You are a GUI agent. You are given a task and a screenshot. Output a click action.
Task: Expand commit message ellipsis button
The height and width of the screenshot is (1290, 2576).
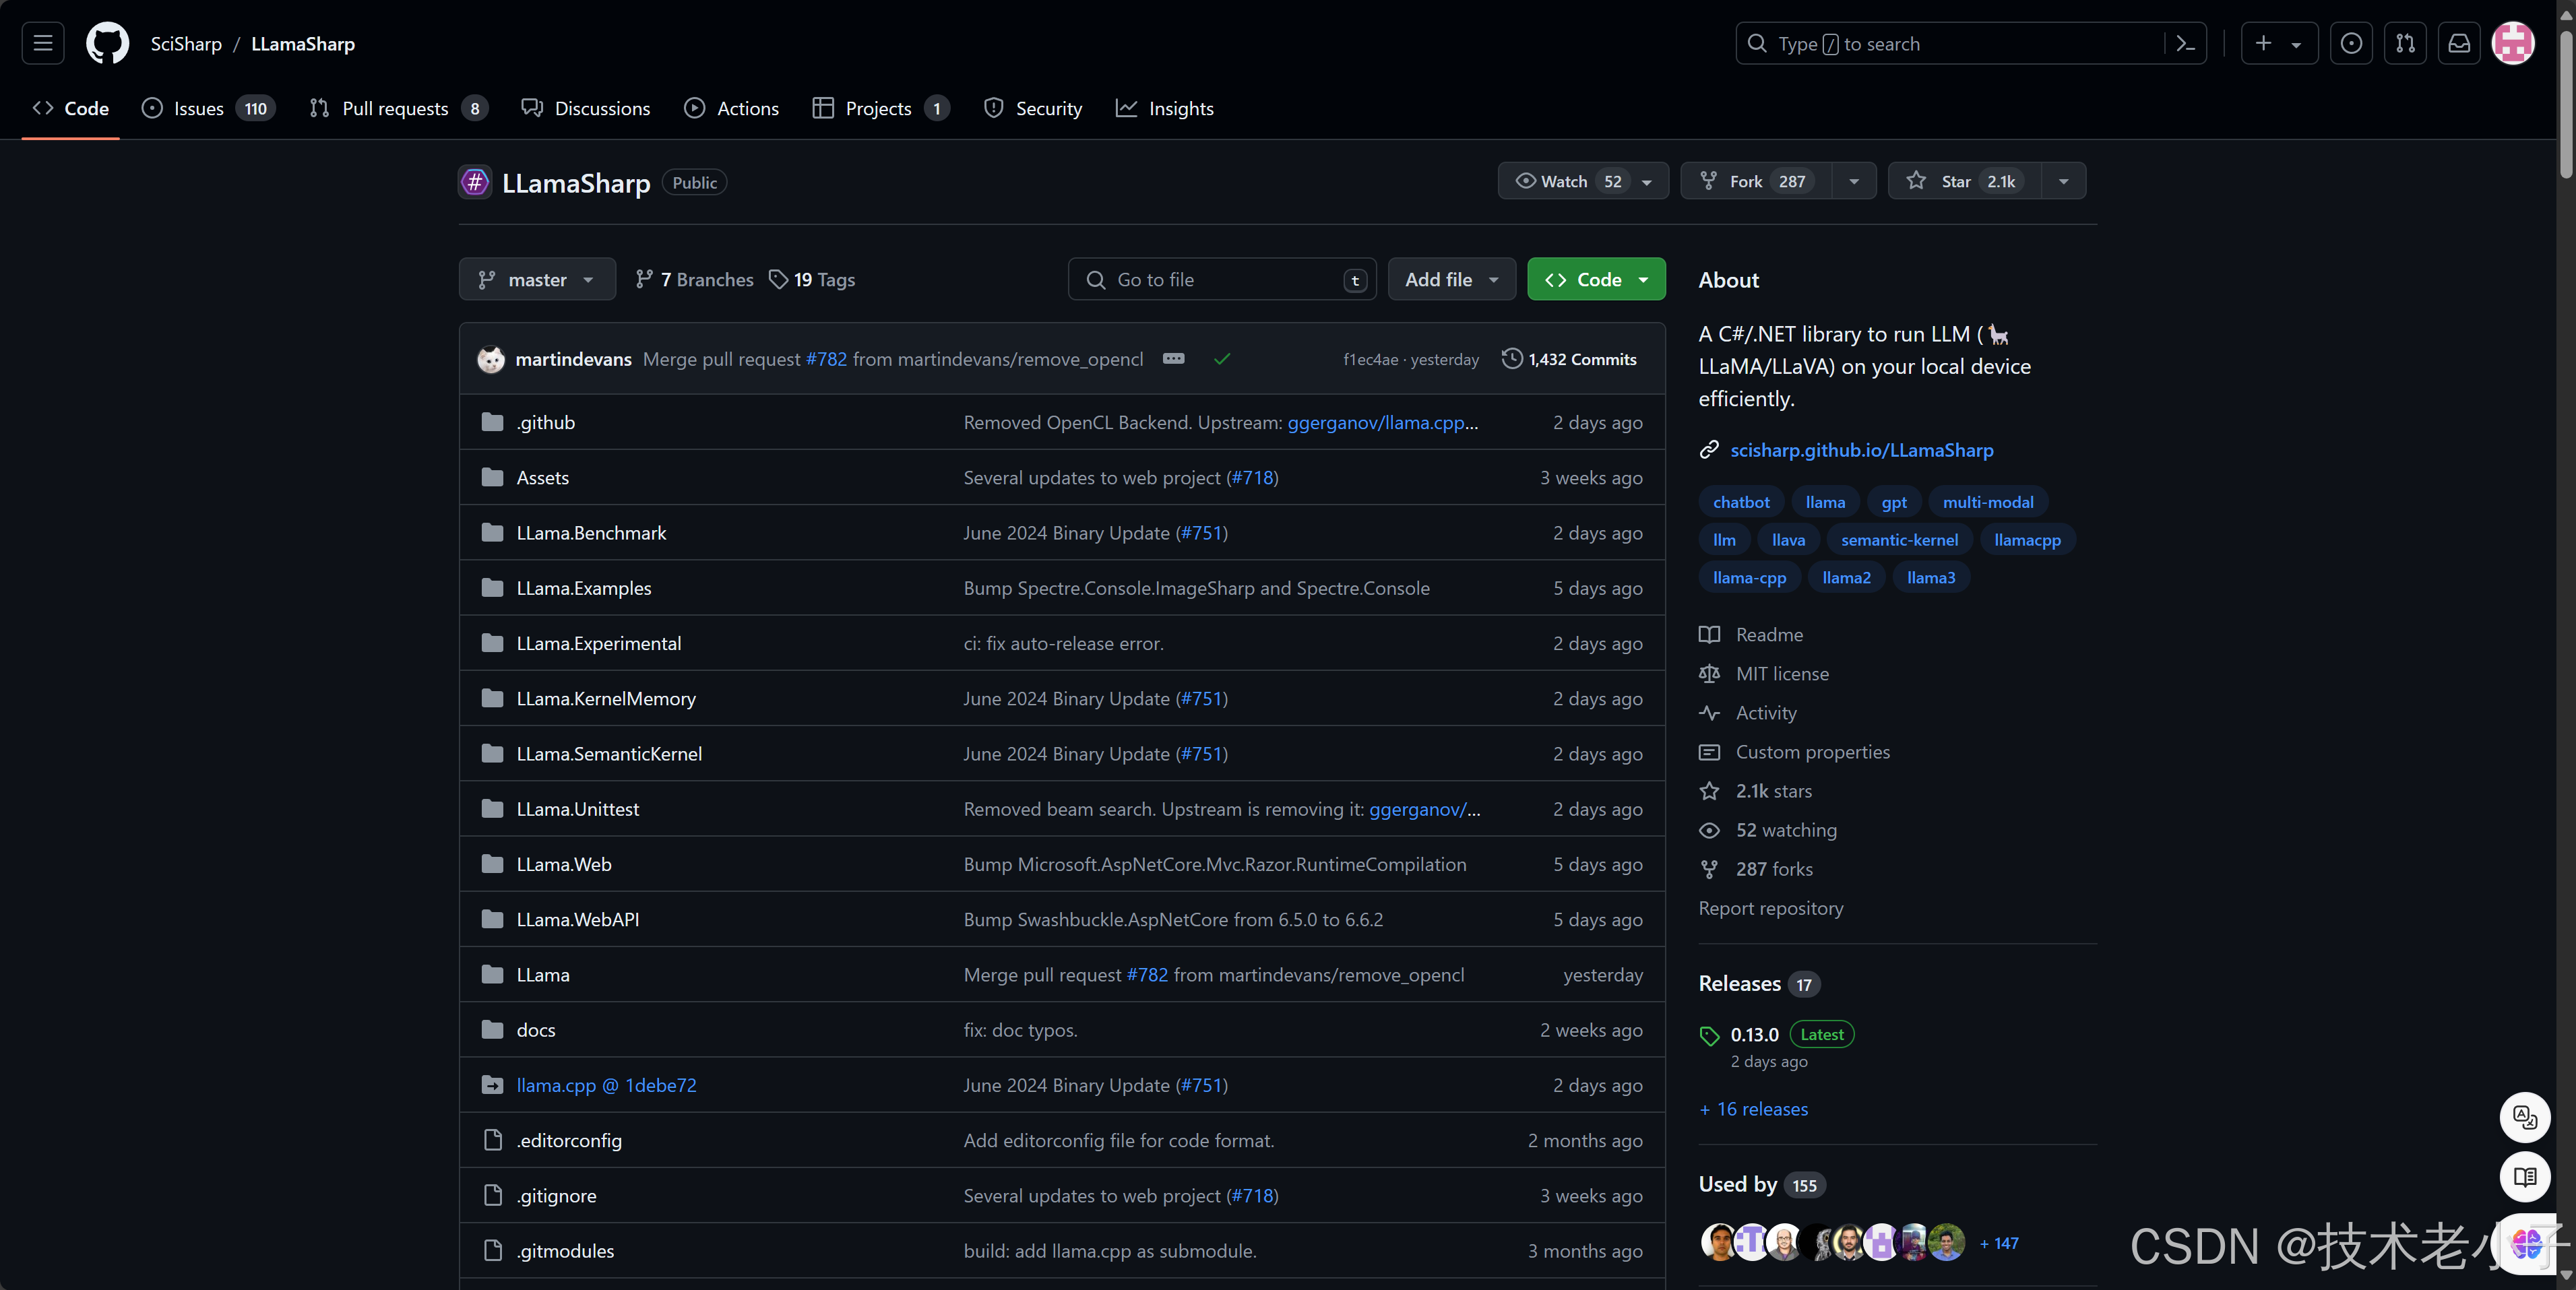1174,359
